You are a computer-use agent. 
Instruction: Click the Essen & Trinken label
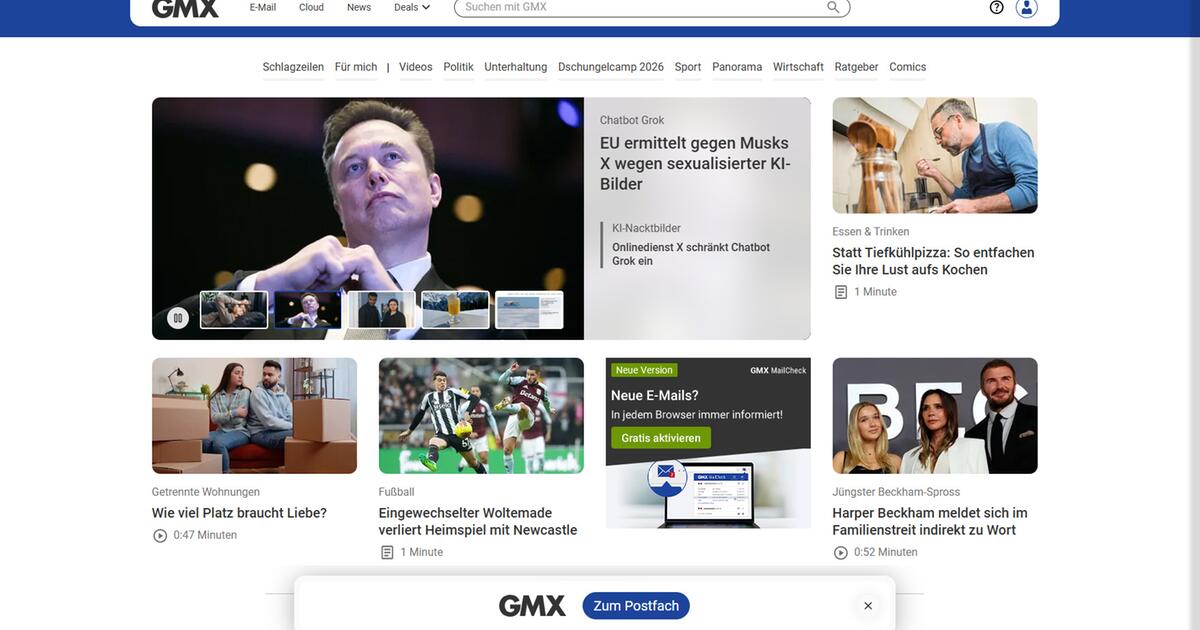point(871,232)
